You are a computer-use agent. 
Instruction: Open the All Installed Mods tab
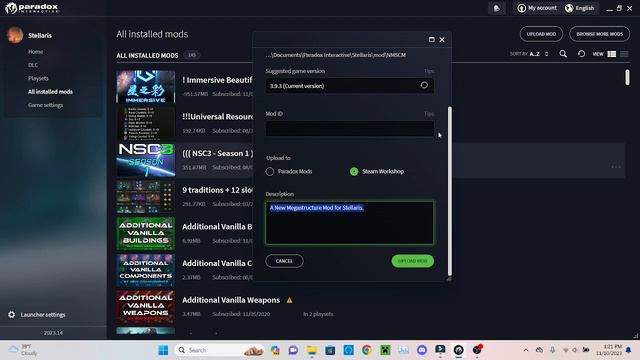147,56
